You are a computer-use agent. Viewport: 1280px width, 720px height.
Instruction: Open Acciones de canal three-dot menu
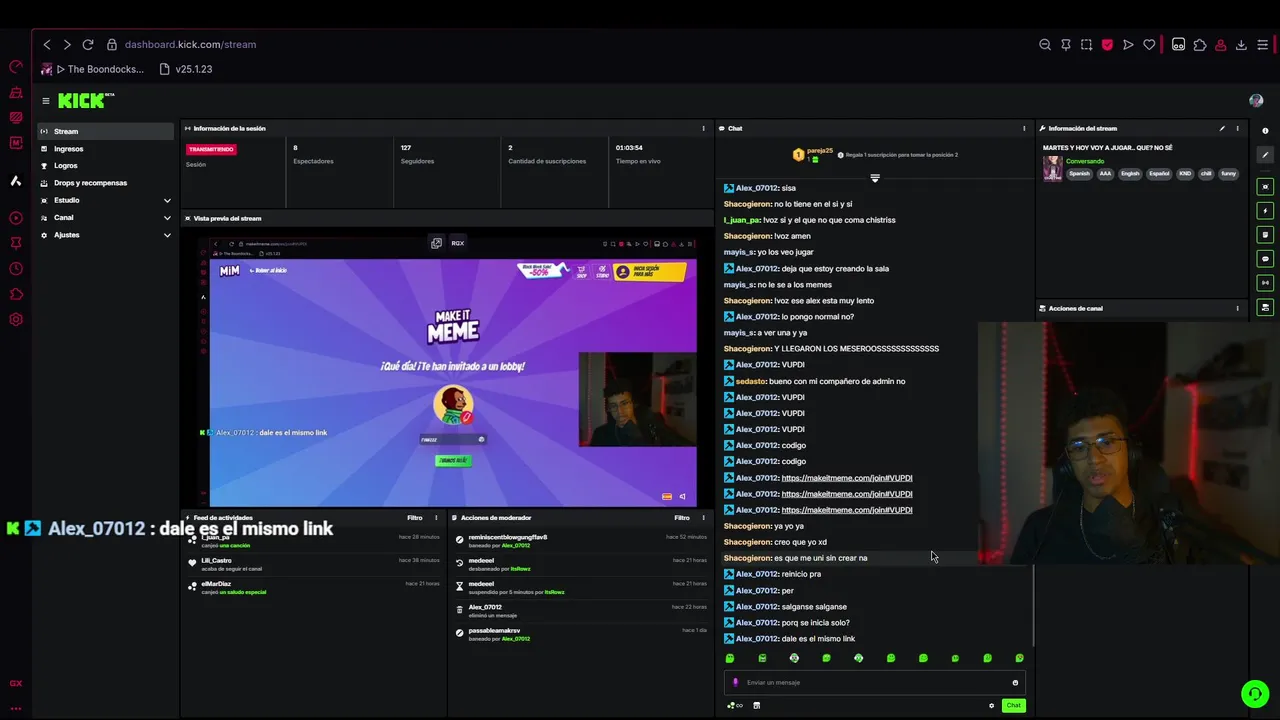[1237, 308]
